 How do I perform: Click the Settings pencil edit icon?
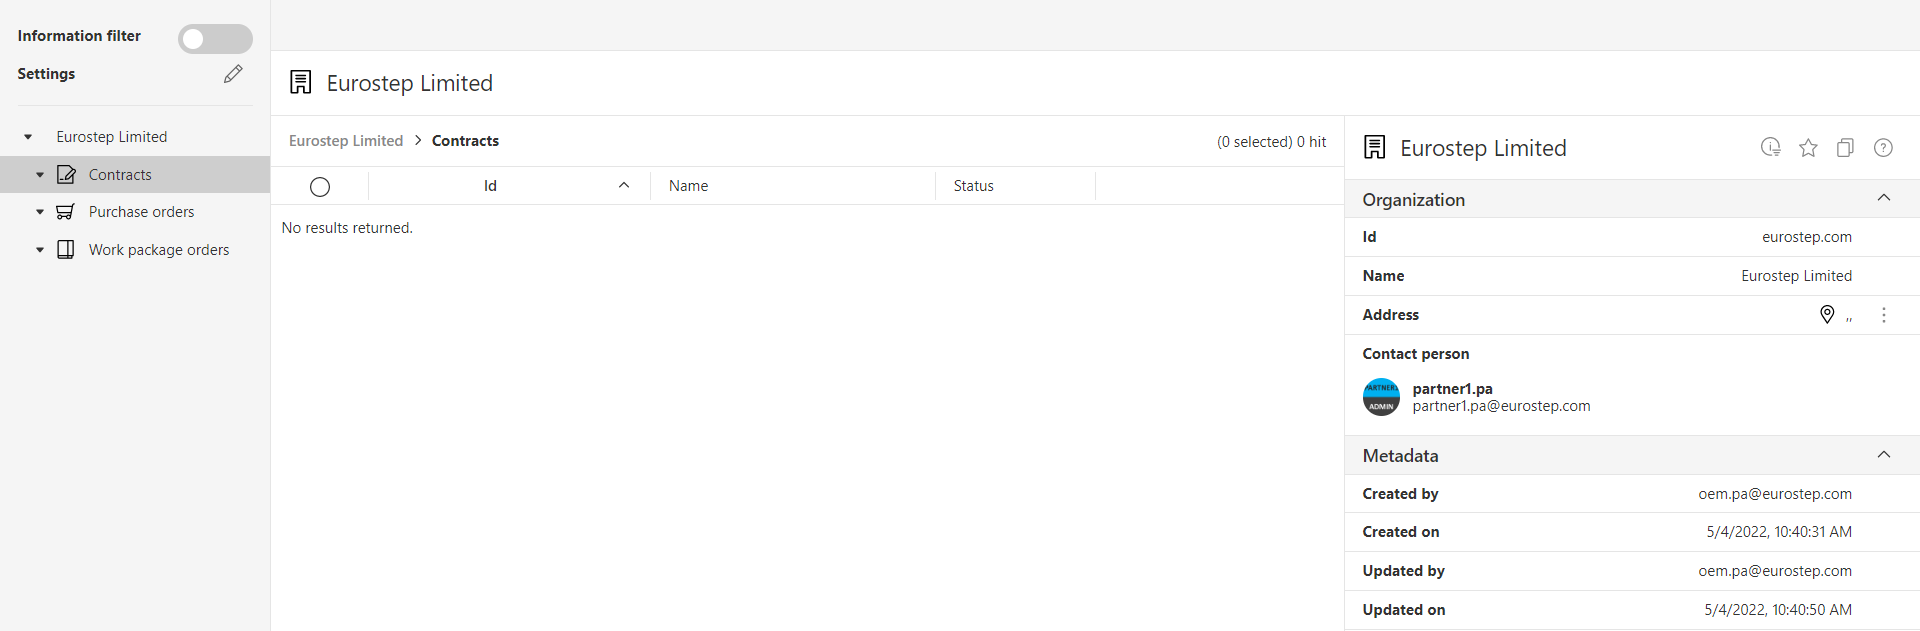pyautogui.click(x=233, y=74)
